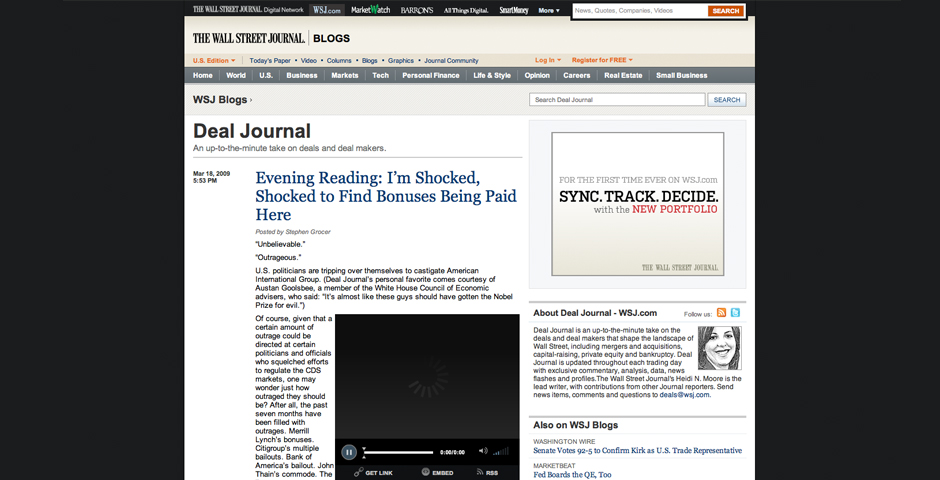Open the Careers navigation tab

(x=576, y=76)
